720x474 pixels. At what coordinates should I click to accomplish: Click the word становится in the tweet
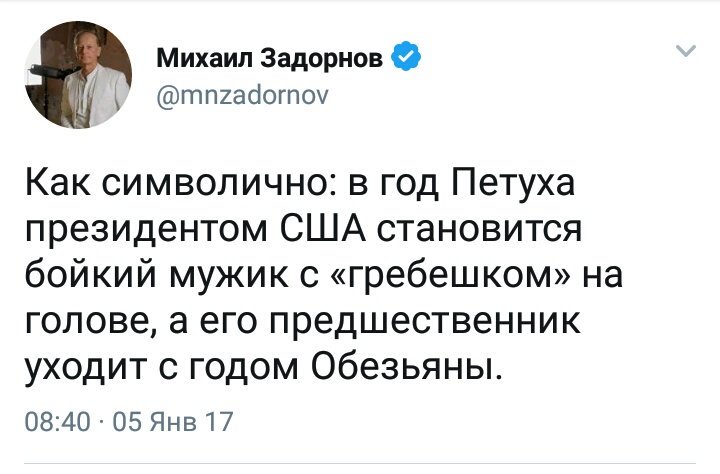click(x=479, y=229)
